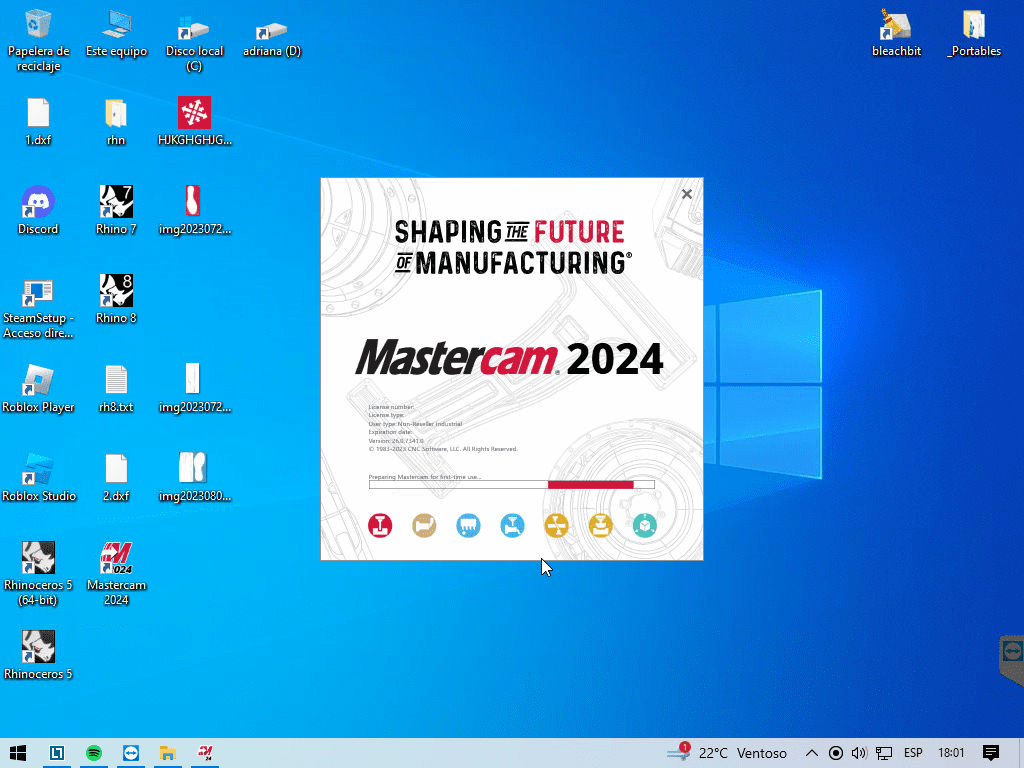This screenshot has height=768, width=1024.
Task: Close the Mastercam splash screen
Action: (x=687, y=194)
